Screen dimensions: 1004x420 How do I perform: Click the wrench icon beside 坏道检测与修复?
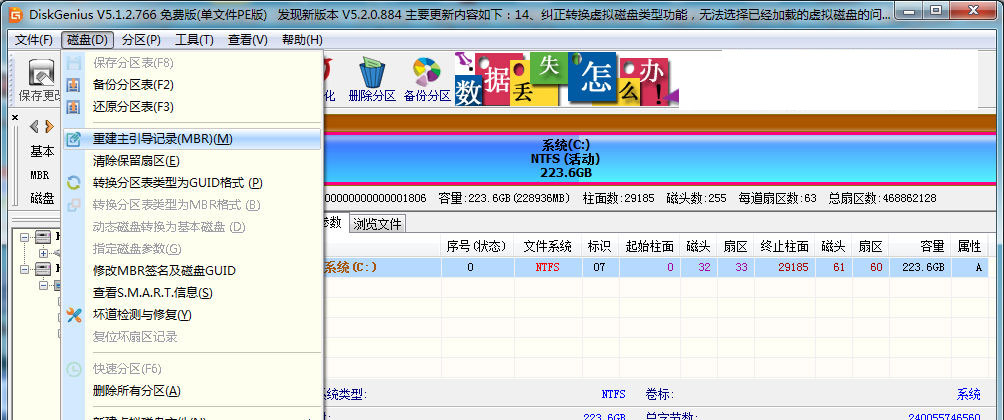coord(74,314)
